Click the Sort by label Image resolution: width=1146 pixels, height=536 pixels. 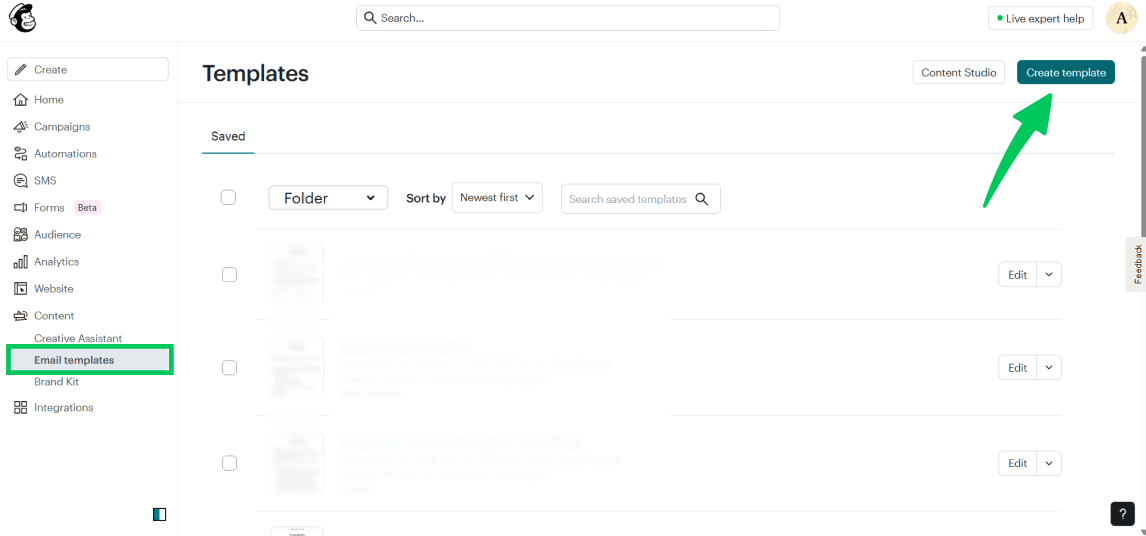(x=426, y=198)
